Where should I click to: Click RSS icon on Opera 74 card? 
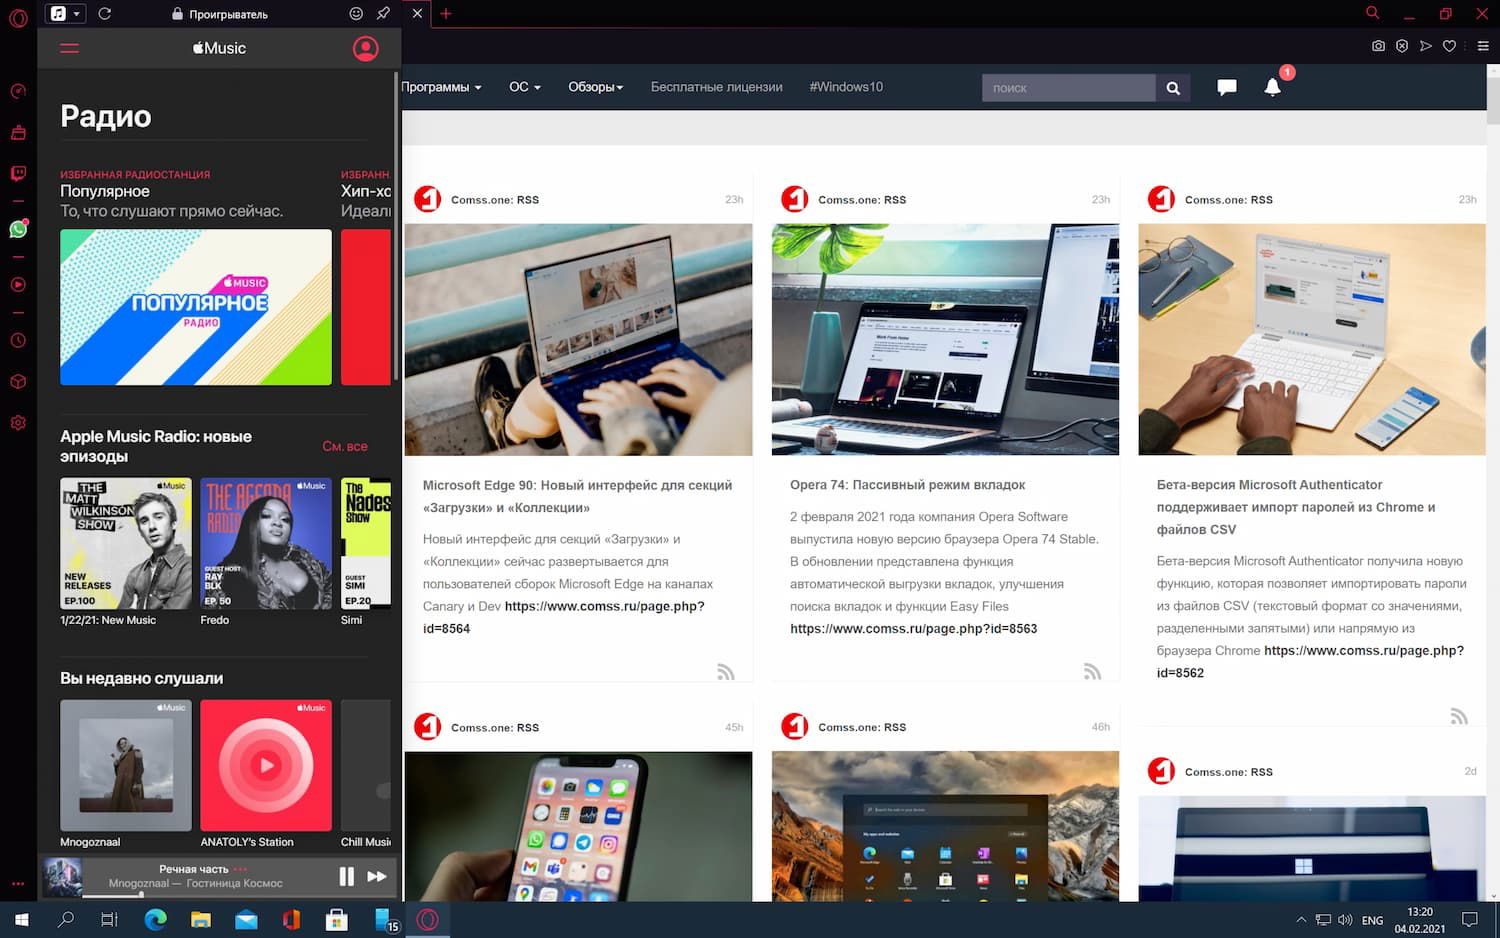[x=1093, y=672]
